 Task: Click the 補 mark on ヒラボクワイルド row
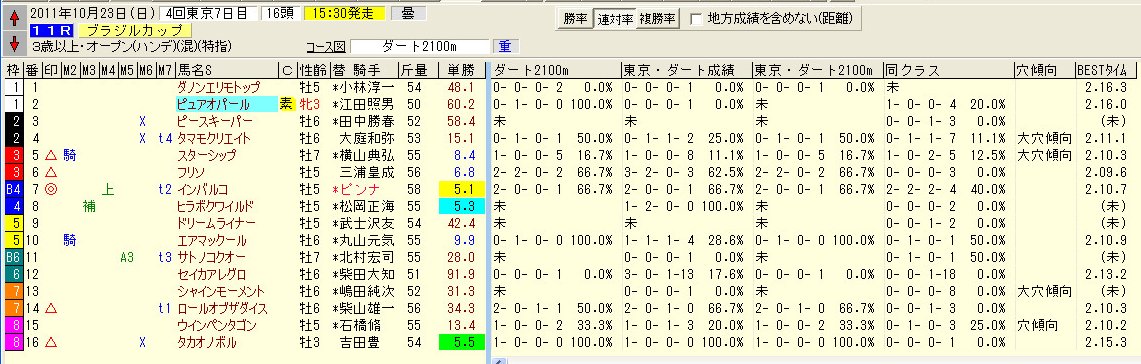click(89, 206)
